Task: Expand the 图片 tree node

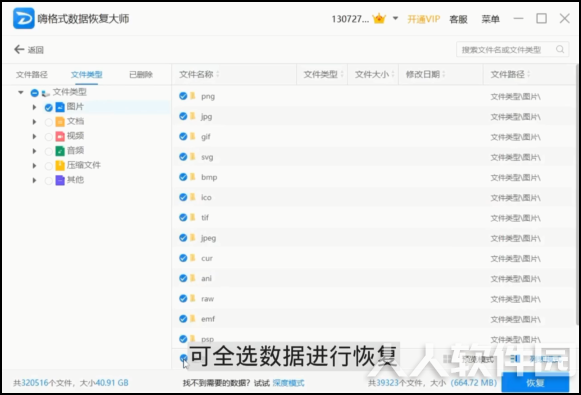Action: 34,107
